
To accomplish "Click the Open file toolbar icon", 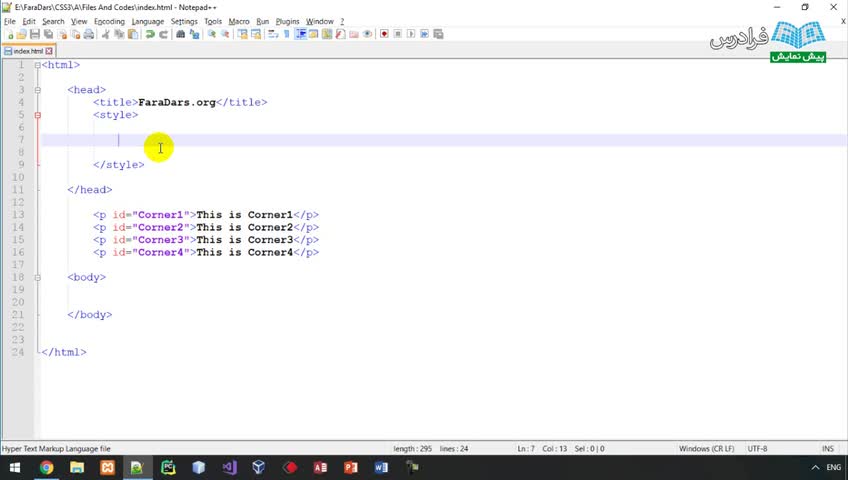I will (x=22, y=34).
